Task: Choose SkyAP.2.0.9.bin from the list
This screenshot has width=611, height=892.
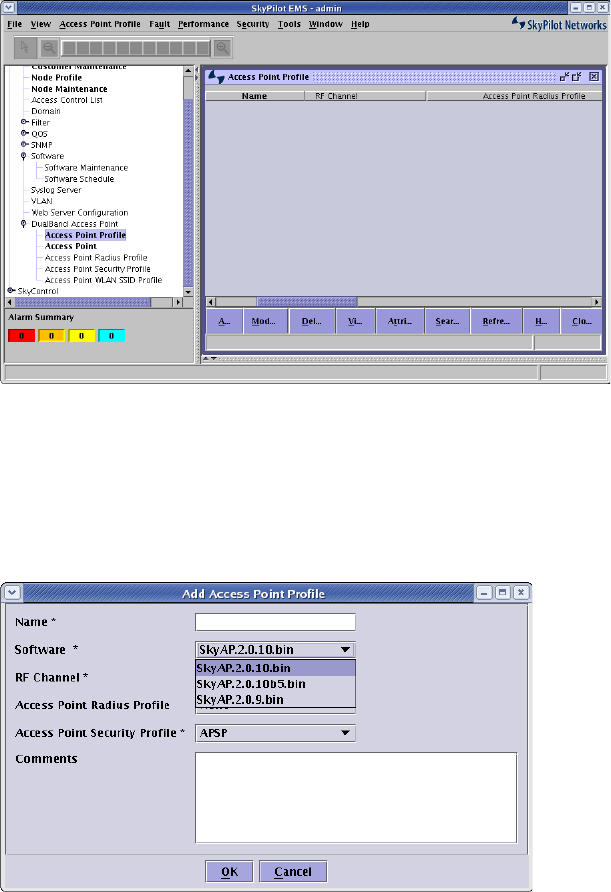Action: tap(275, 699)
